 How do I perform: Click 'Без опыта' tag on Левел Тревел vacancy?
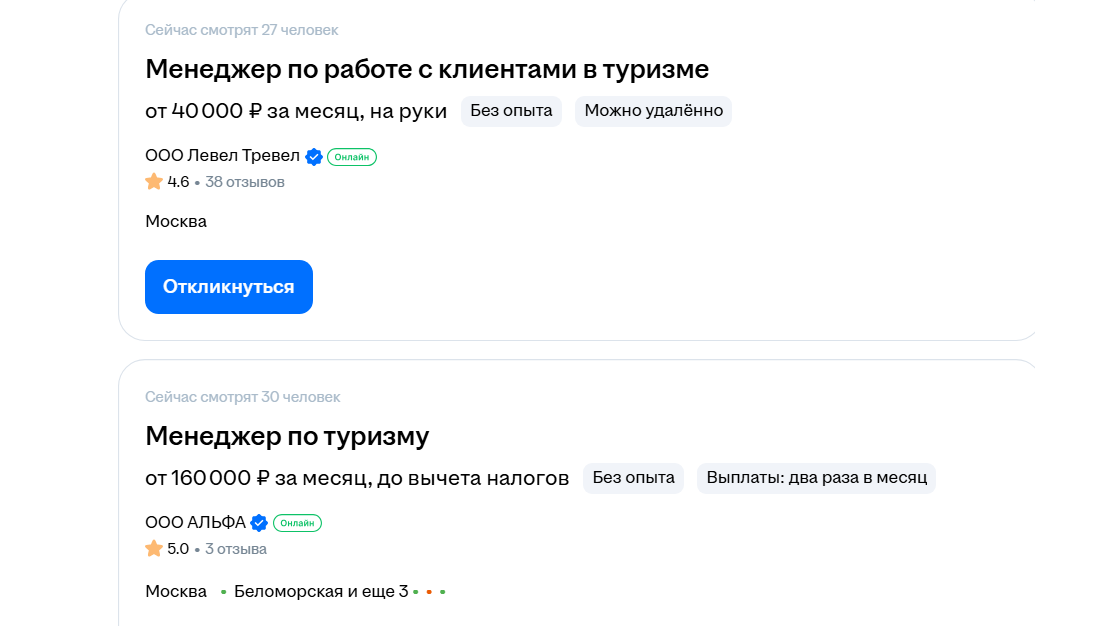[x=511, y=111]
